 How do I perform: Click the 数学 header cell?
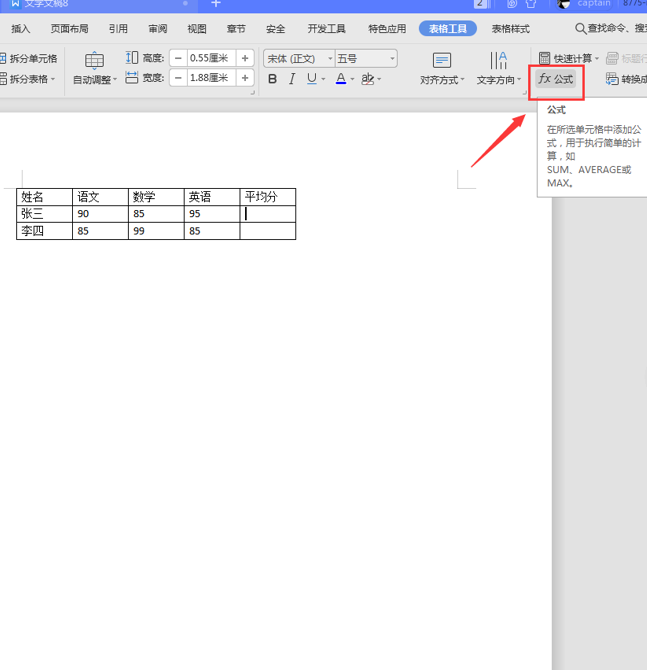[x=156, y=197]
